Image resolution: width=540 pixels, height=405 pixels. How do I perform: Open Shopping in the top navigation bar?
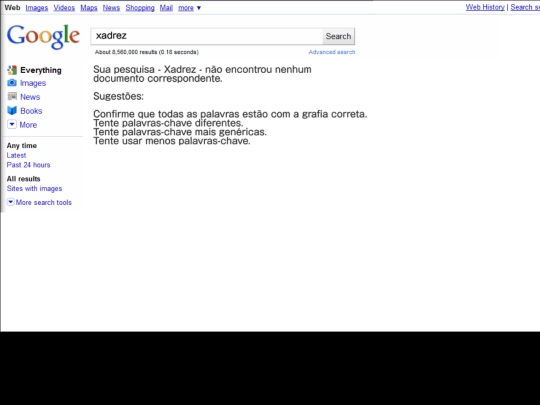click(140, 8)
